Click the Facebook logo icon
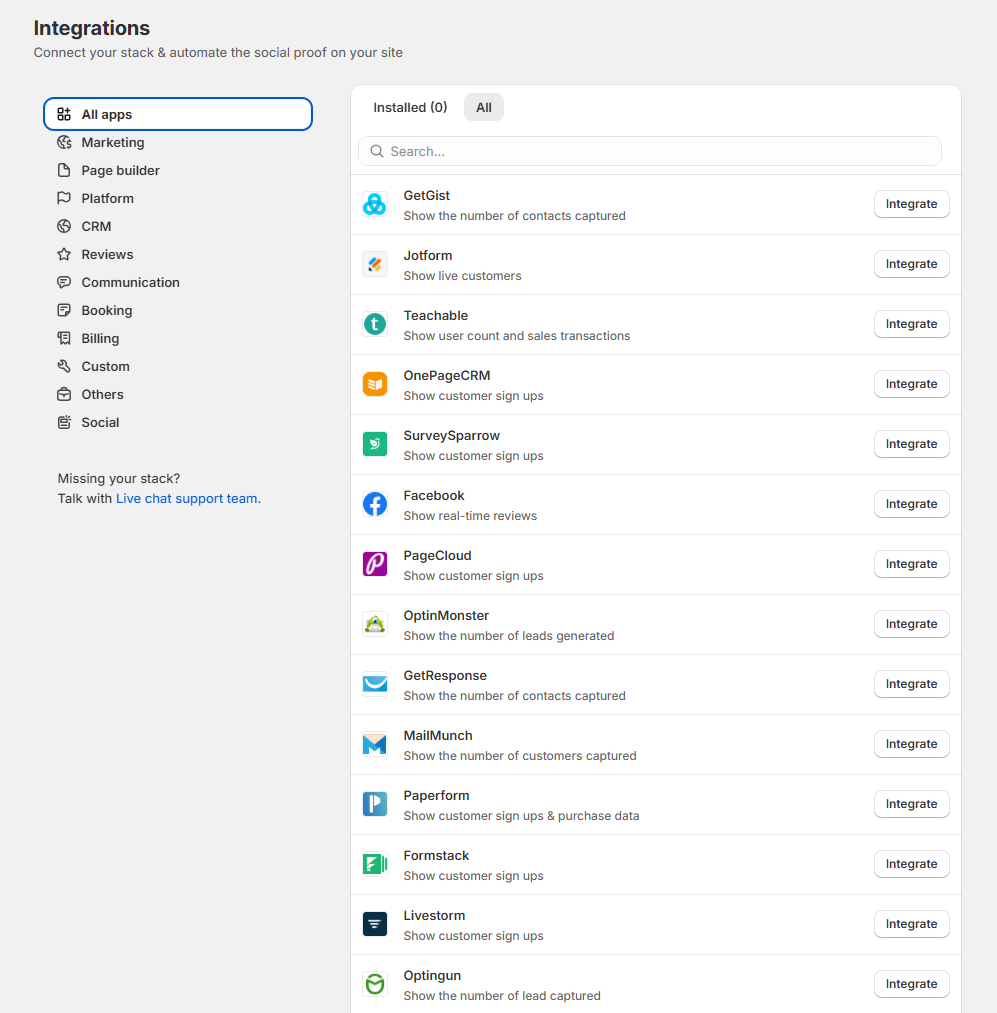This screenshot has width=997, height=1013. tap(374, 504)
